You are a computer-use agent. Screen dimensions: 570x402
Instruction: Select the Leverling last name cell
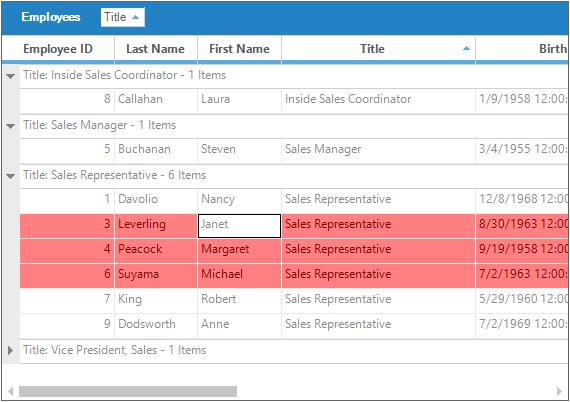[x=156, y=226]
